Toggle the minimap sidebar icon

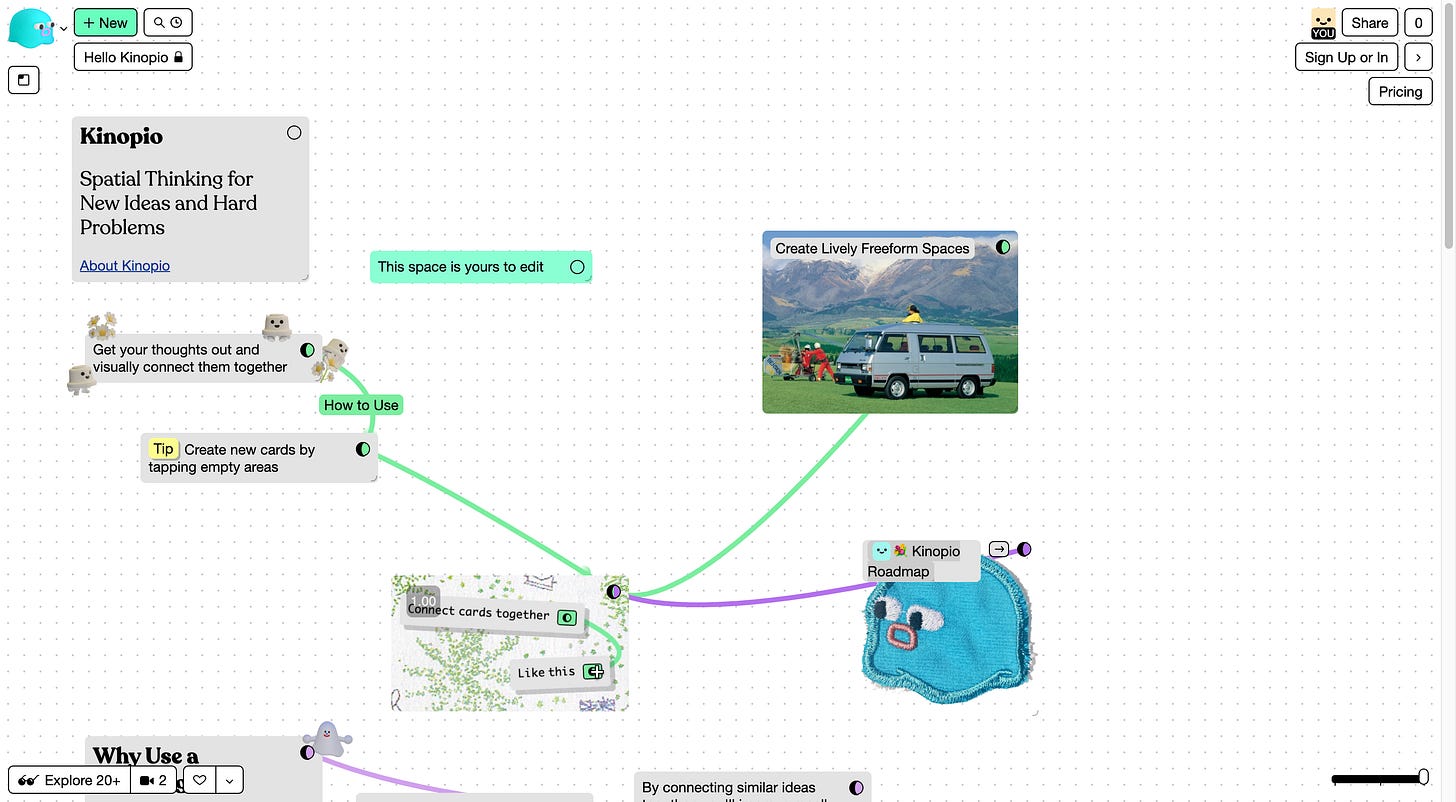coord(24,79)
